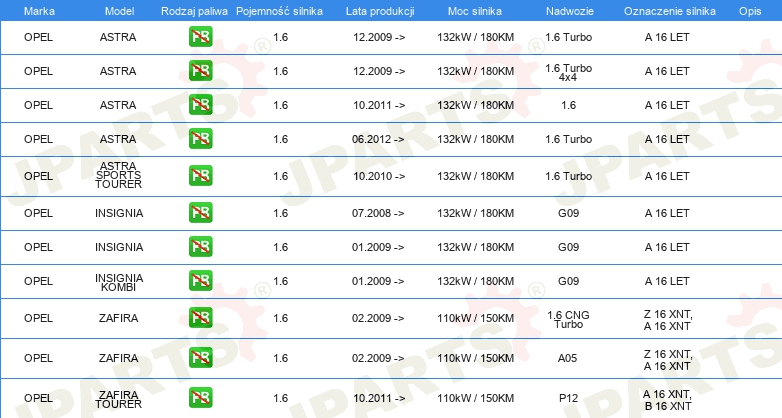This screenshot has height=418, width=782.
Task: Click the '1.6 CNG Turbo' body cell
Action: tap(569, 319)
